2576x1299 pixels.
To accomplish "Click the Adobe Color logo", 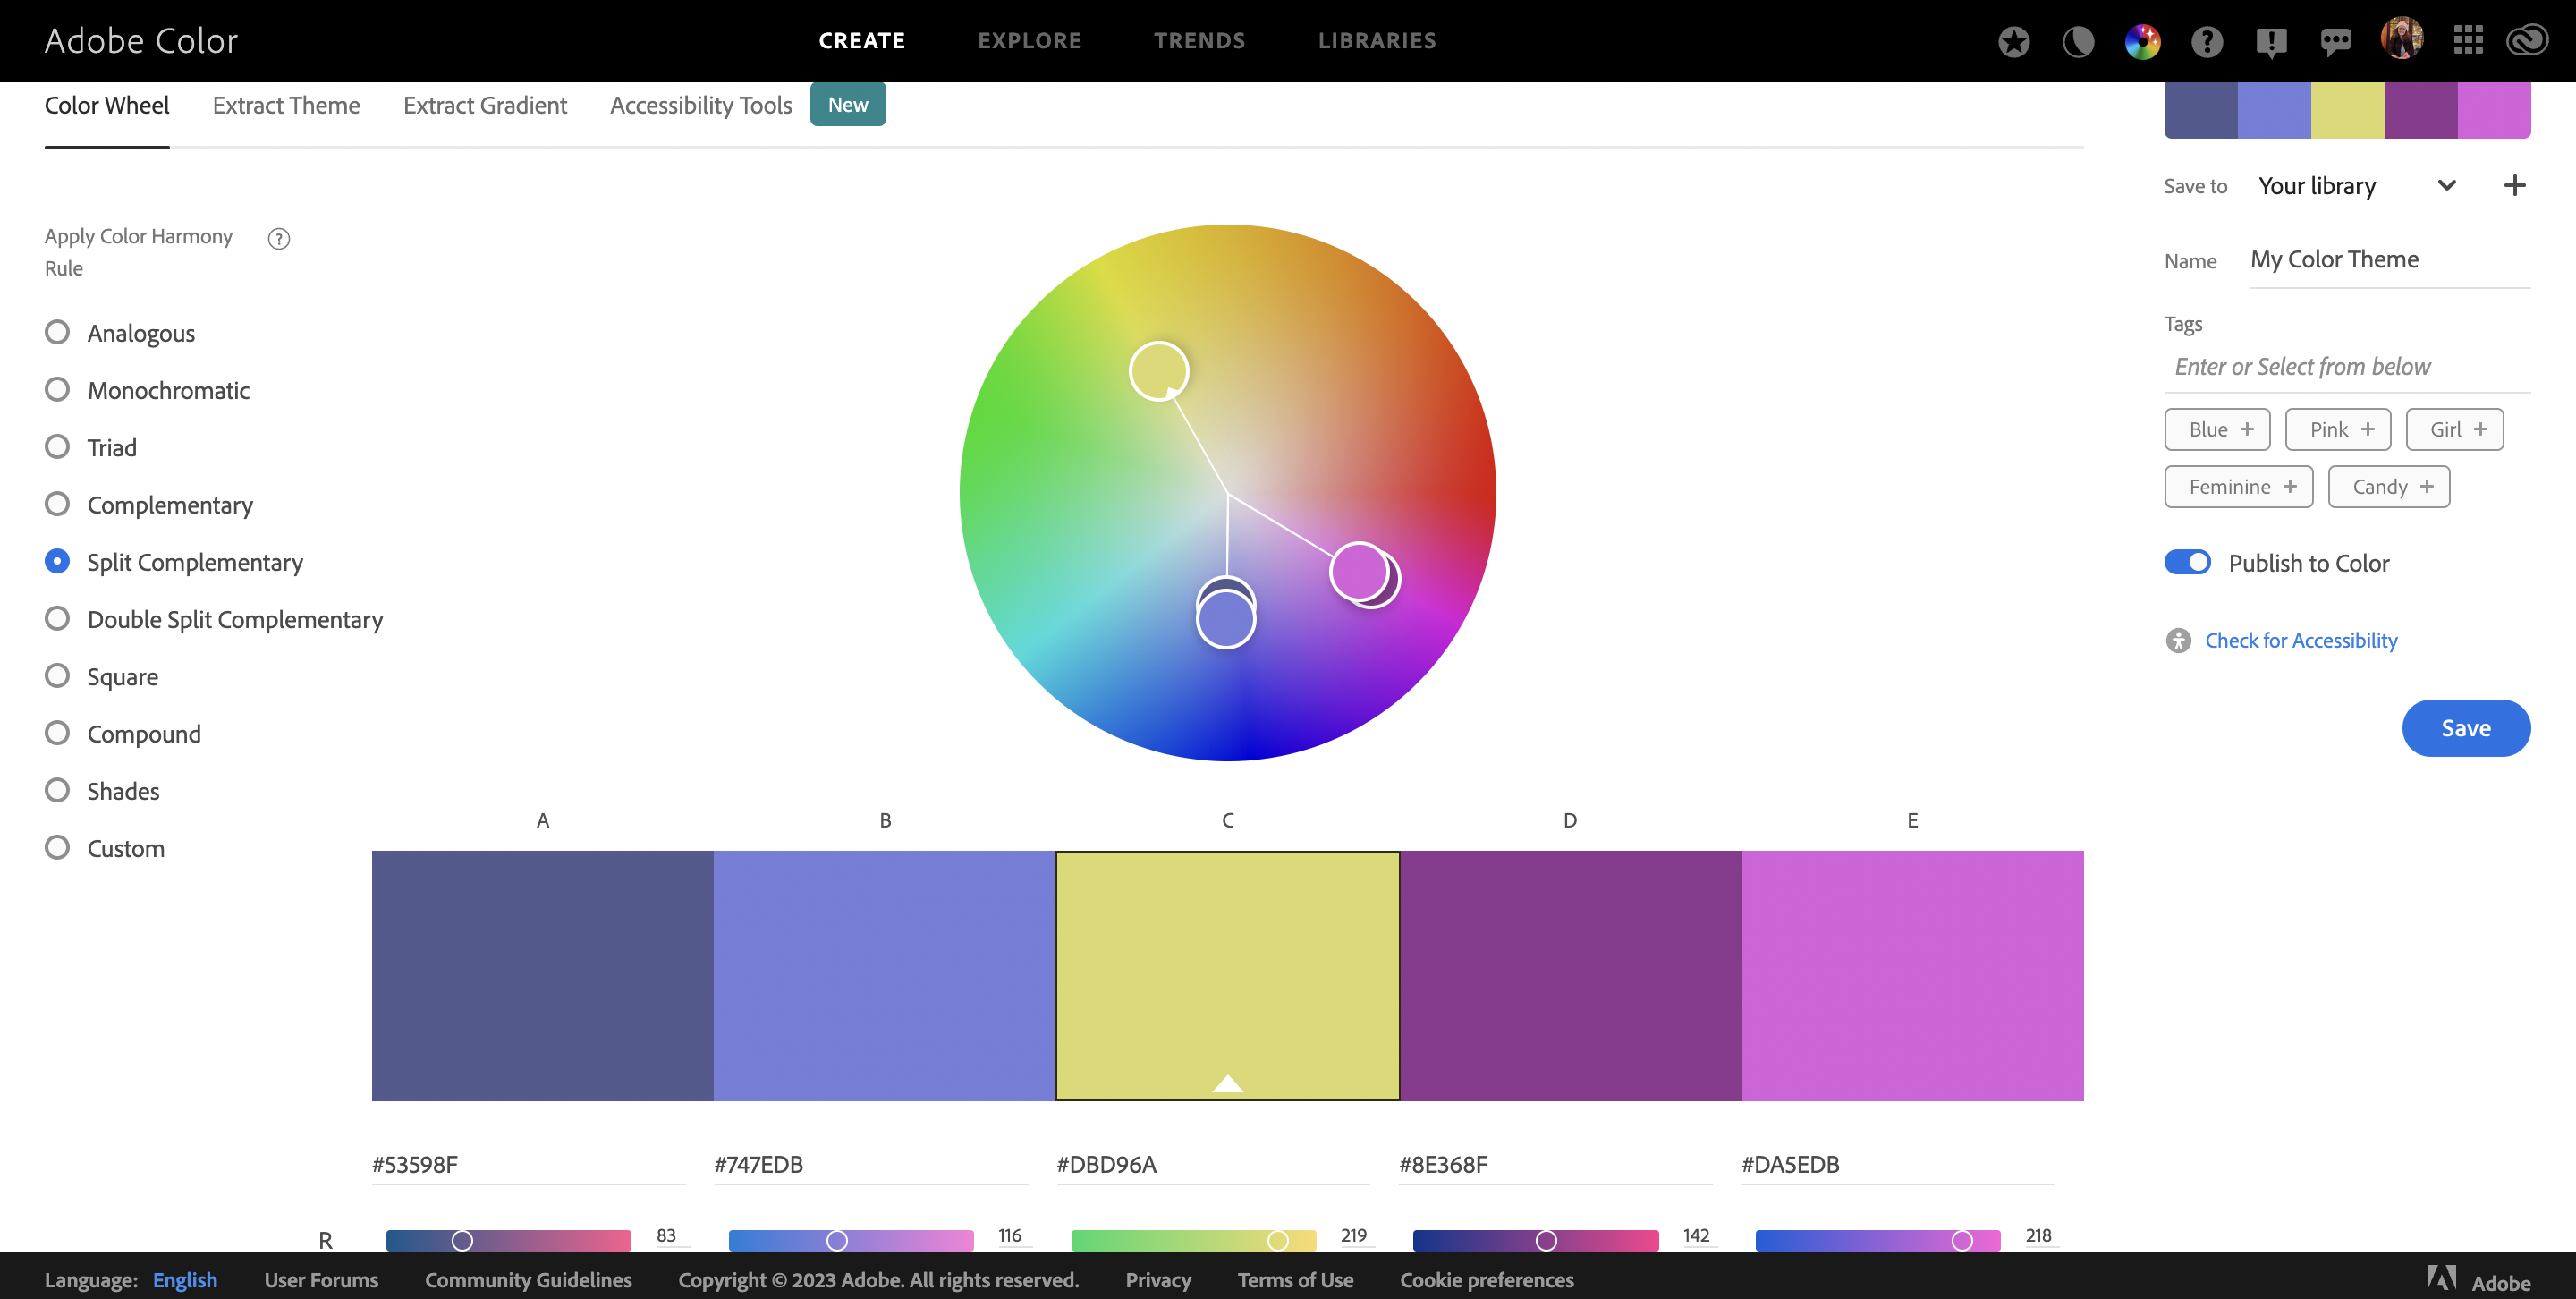I will [x=141, y=41].
